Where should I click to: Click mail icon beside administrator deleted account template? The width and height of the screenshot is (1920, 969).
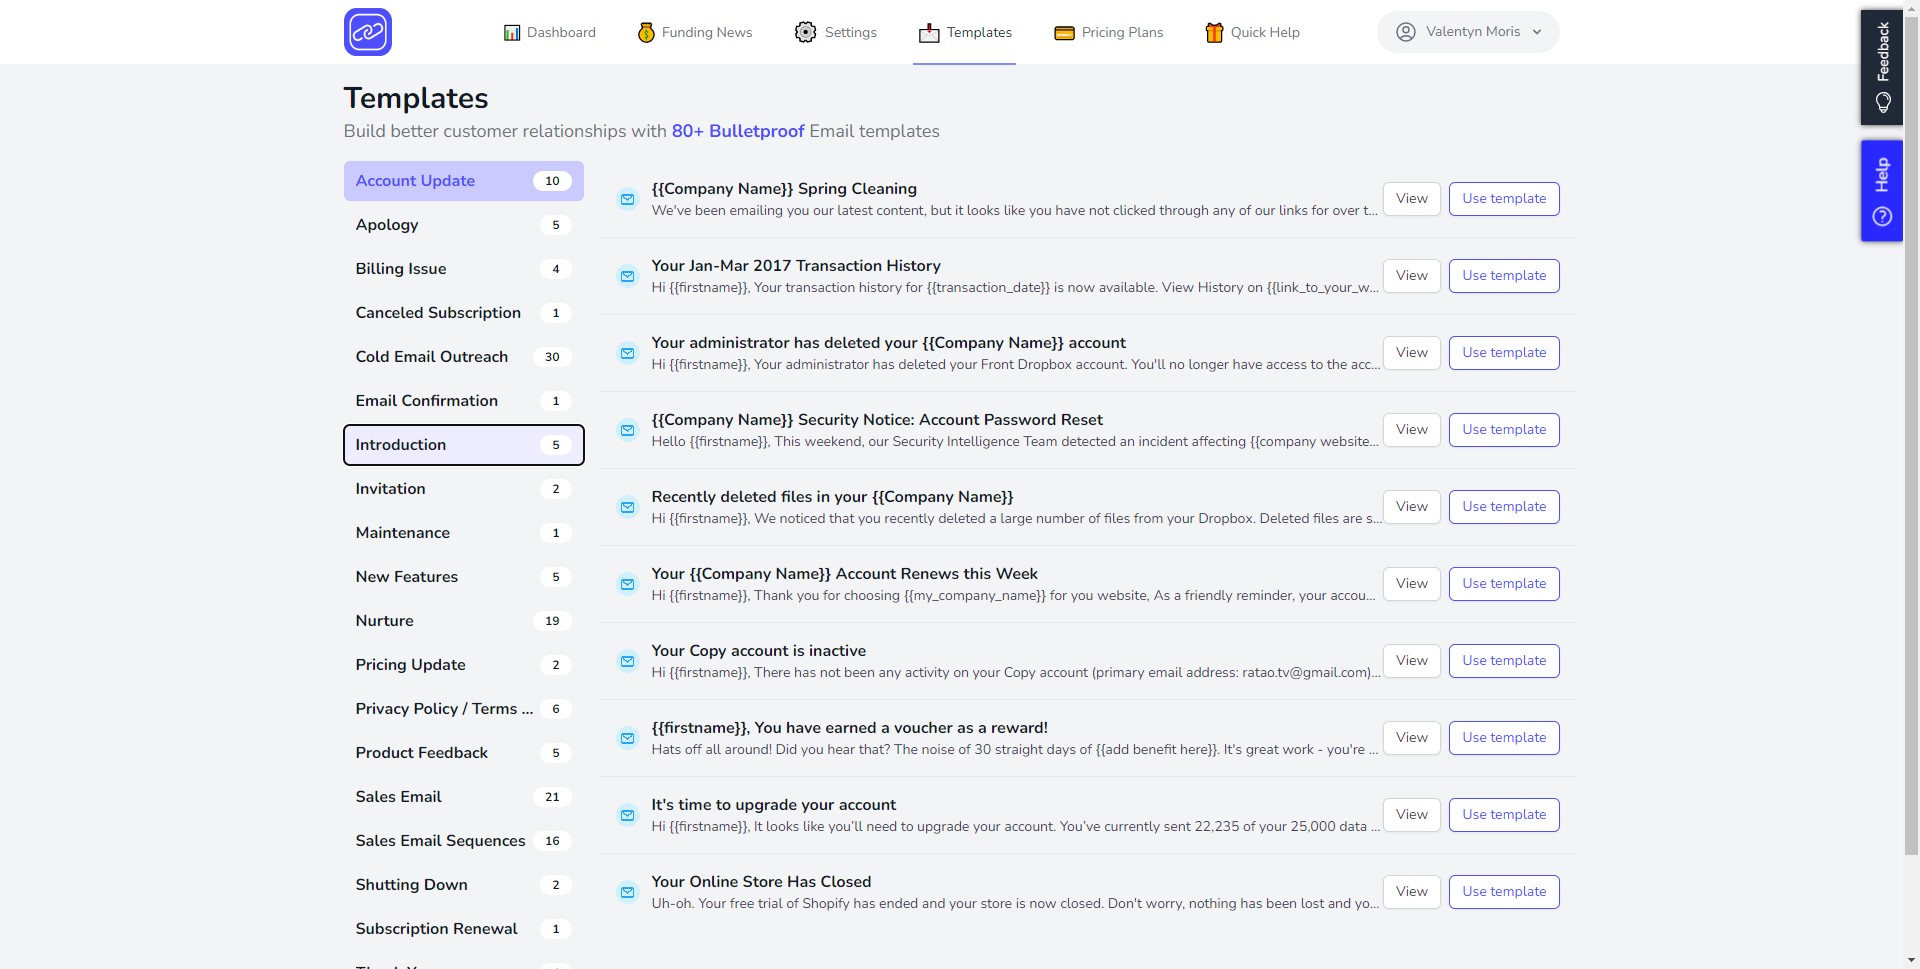tap(627, 353)
